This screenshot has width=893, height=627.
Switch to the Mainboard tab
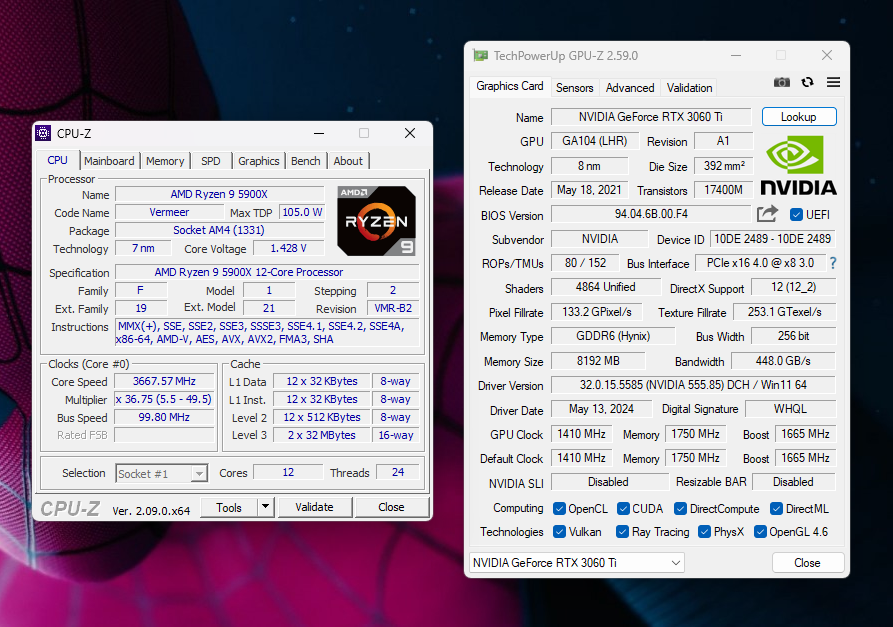point(109,161)
